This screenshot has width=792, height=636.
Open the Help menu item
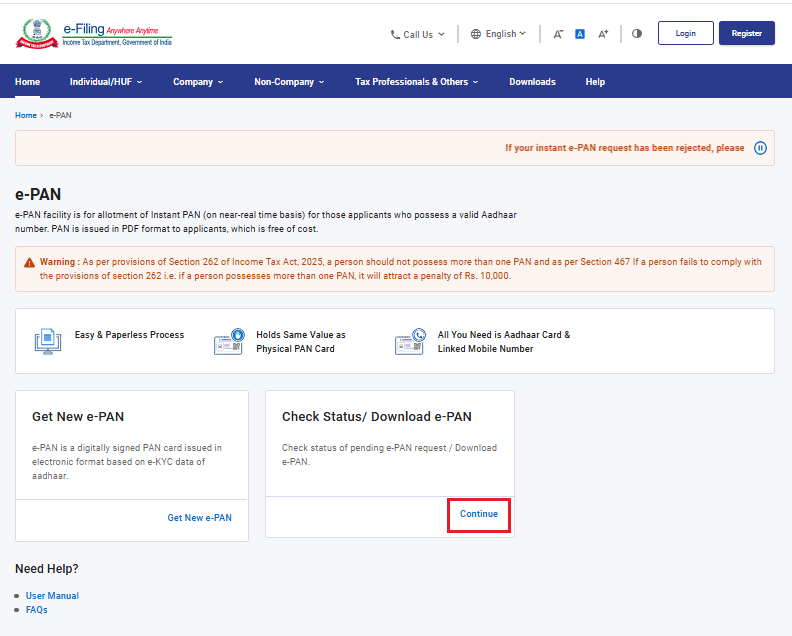tap(595, 82)
